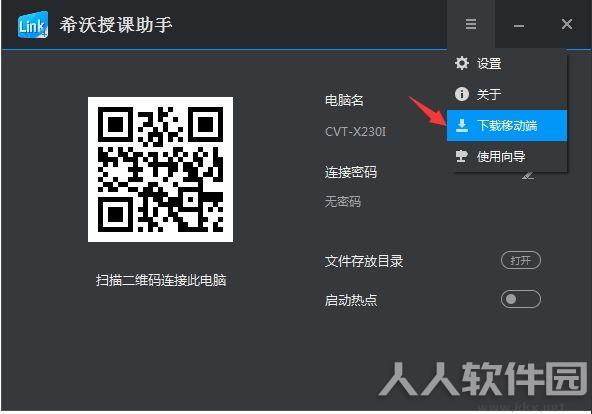Screen dimensions: 592x414
Task: Click the 无密码 password text
Action: click(x=343, y=202)
